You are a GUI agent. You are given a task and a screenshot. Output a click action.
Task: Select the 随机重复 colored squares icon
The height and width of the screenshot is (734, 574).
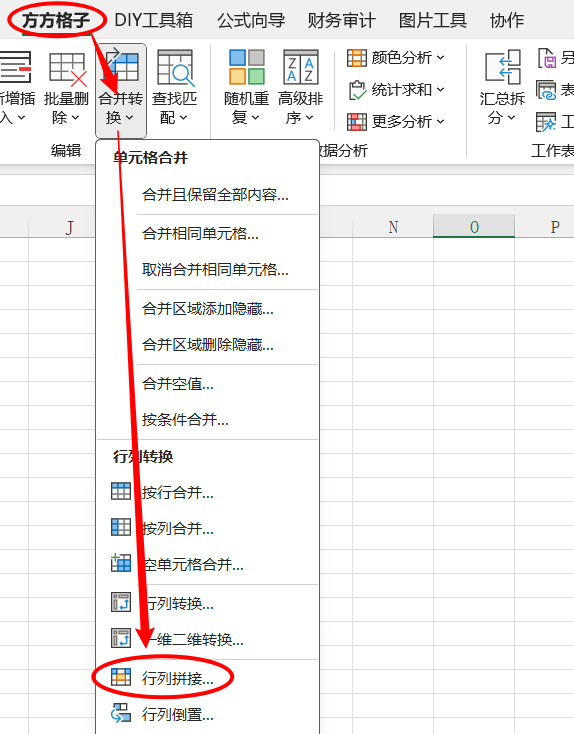pyautogui.click(x=246, y=67)
